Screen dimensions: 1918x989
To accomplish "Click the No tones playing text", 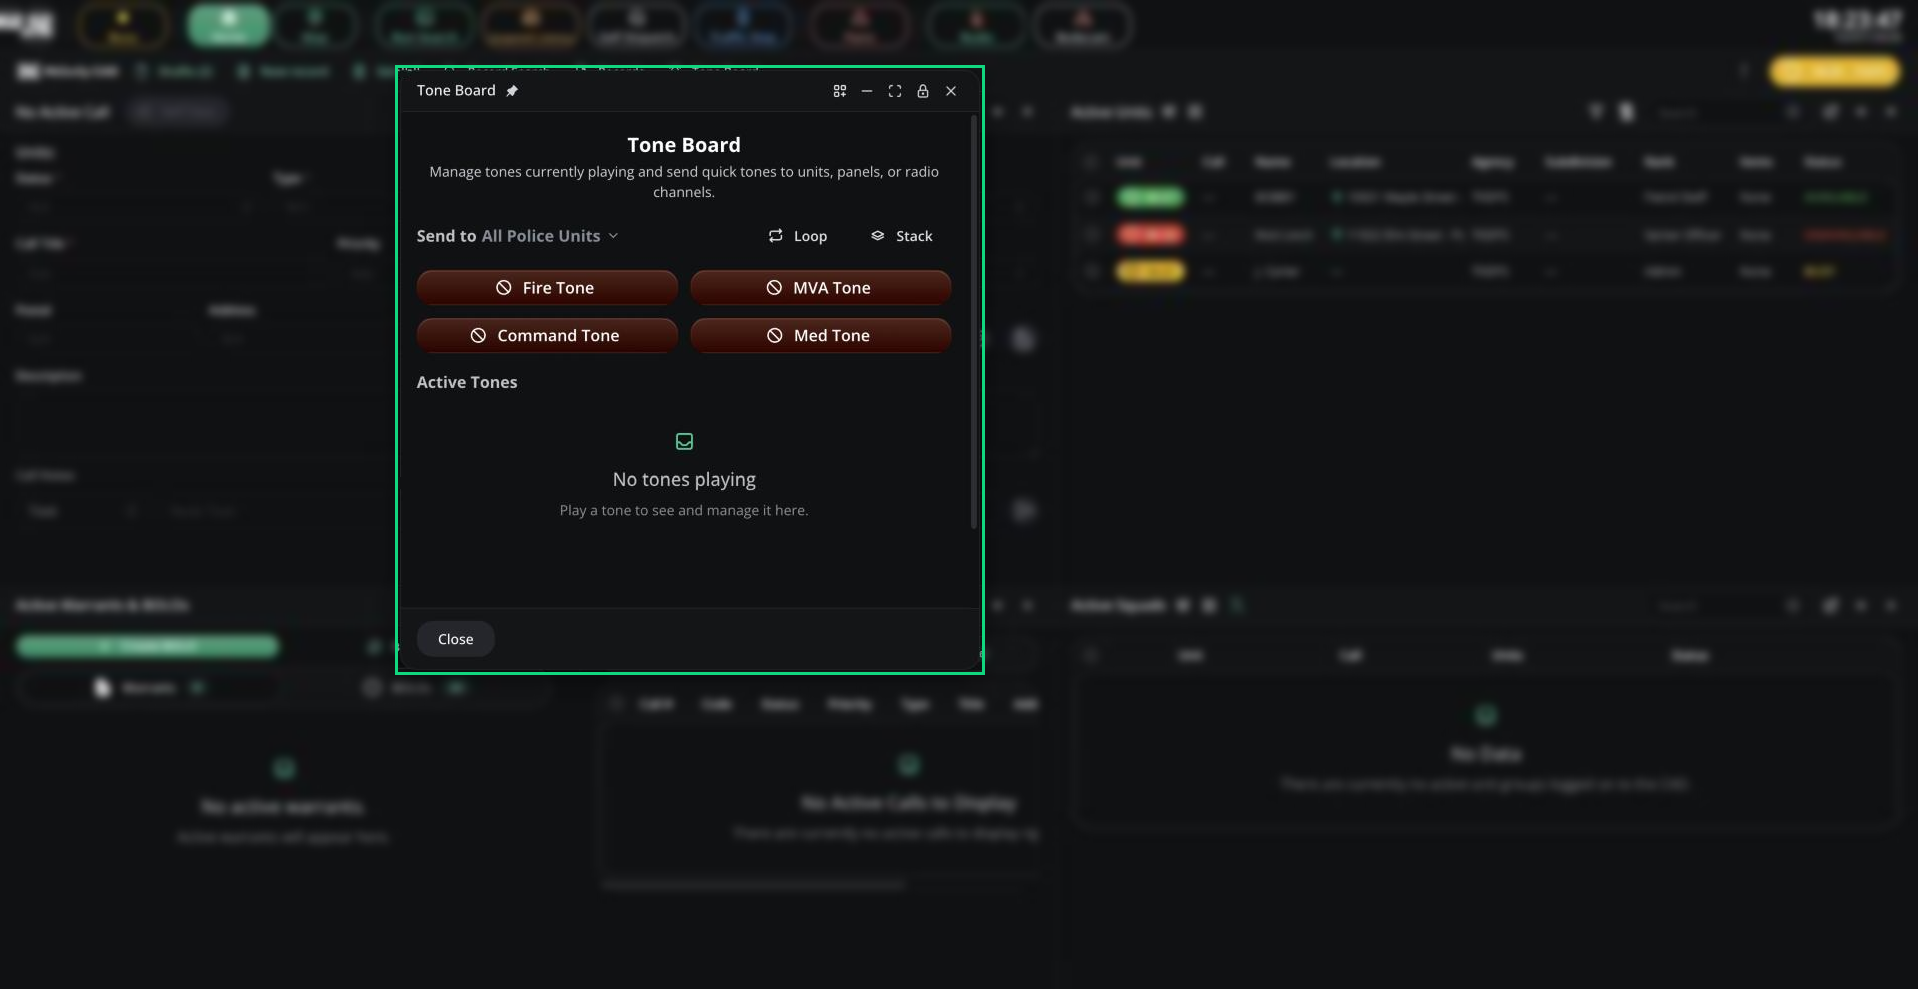I will [684, 480].
